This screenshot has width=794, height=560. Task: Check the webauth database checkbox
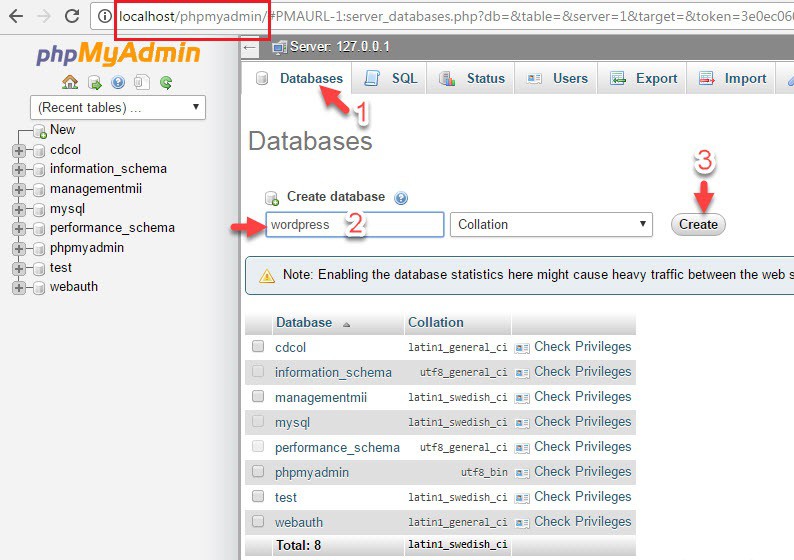(x=258, y=521)
